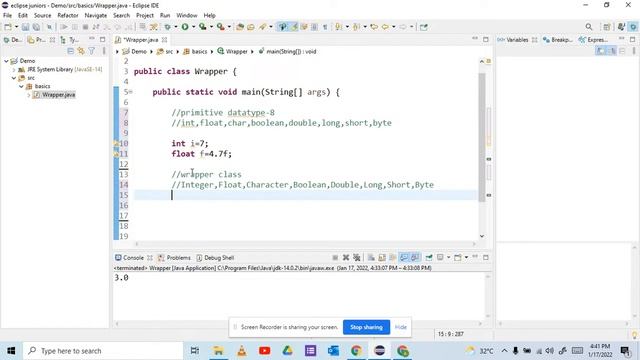Click the editor scroll-down arrow
Screen dimensions: 640x360
tap(482, 236)
